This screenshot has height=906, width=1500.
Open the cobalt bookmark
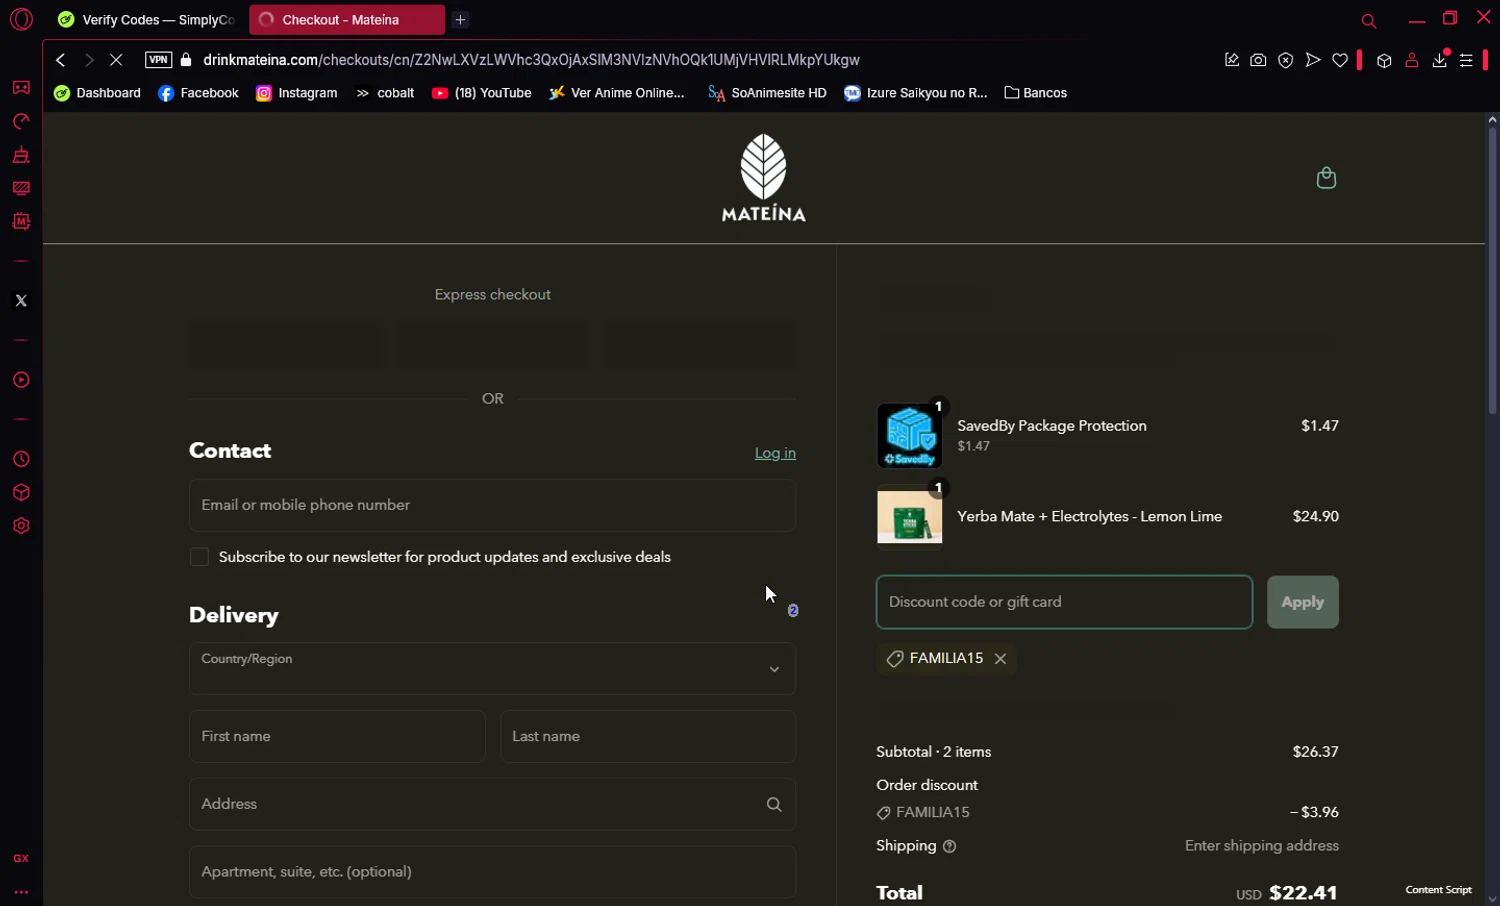pos(385,93)
